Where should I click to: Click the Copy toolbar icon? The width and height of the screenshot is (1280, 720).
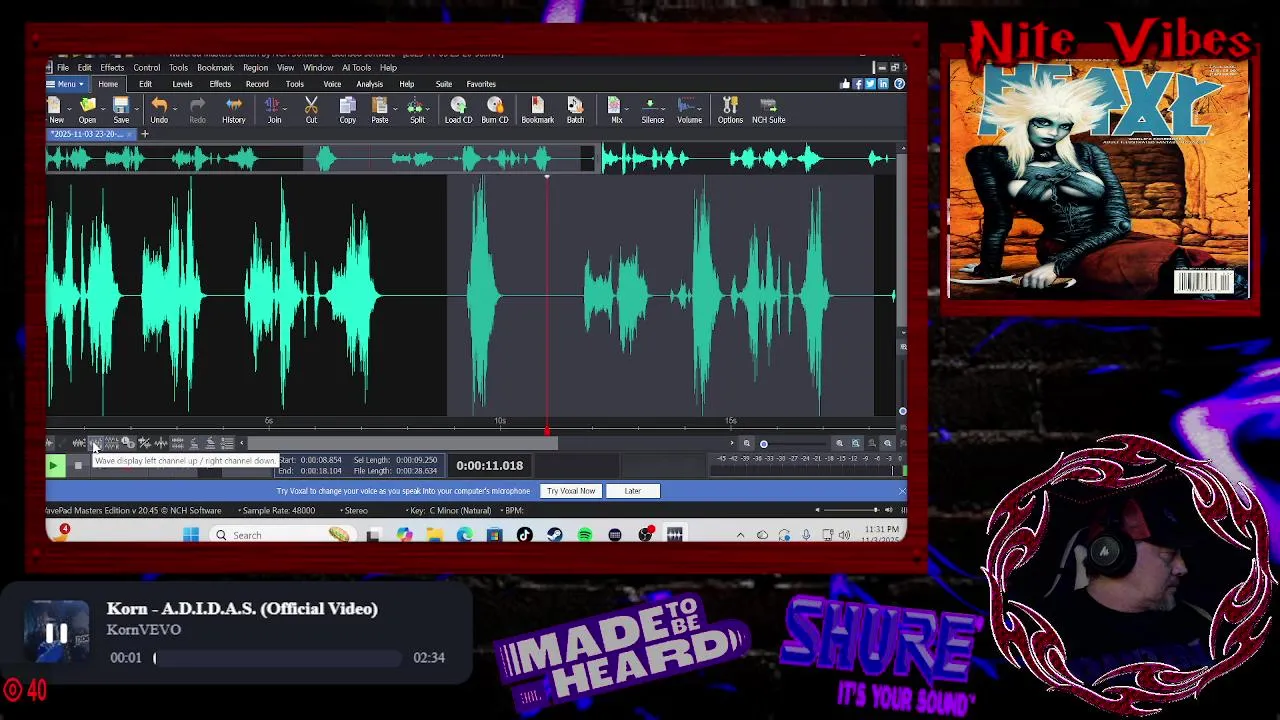pyautogui.click(x=347, y=110)
